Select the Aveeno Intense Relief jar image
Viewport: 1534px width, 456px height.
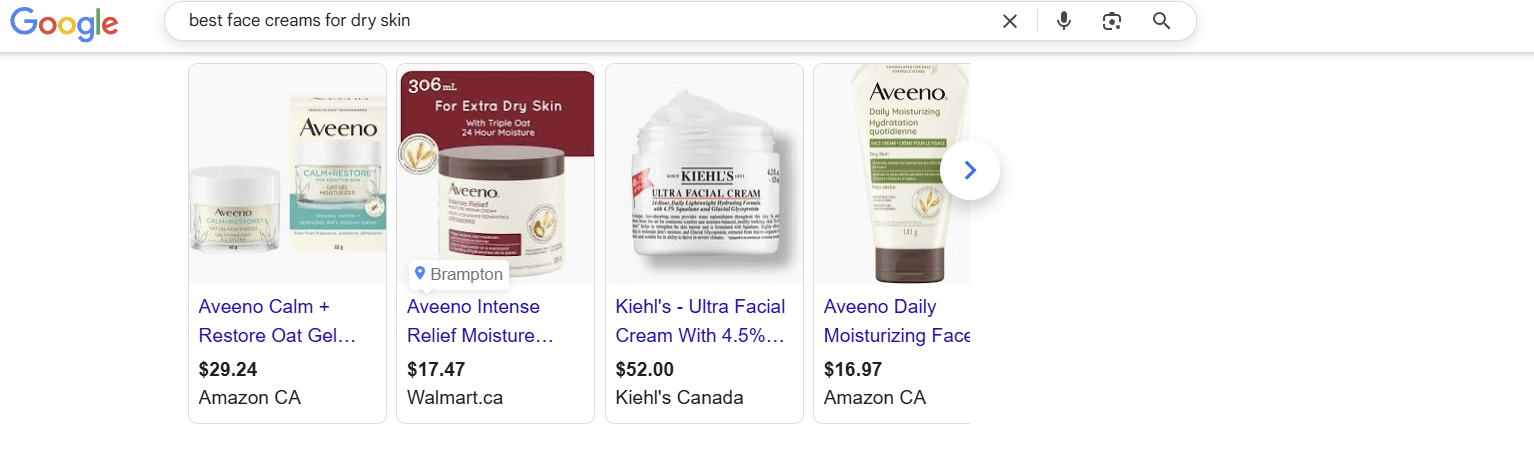[x=496, y=174]
